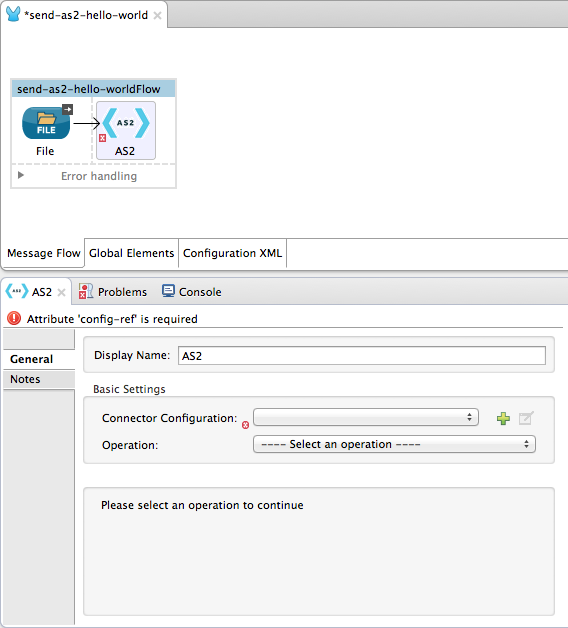The width and height of the screenshot is (568, 628).
Task: Click the red error marker on AS2 node
Action: coord(103,138)
